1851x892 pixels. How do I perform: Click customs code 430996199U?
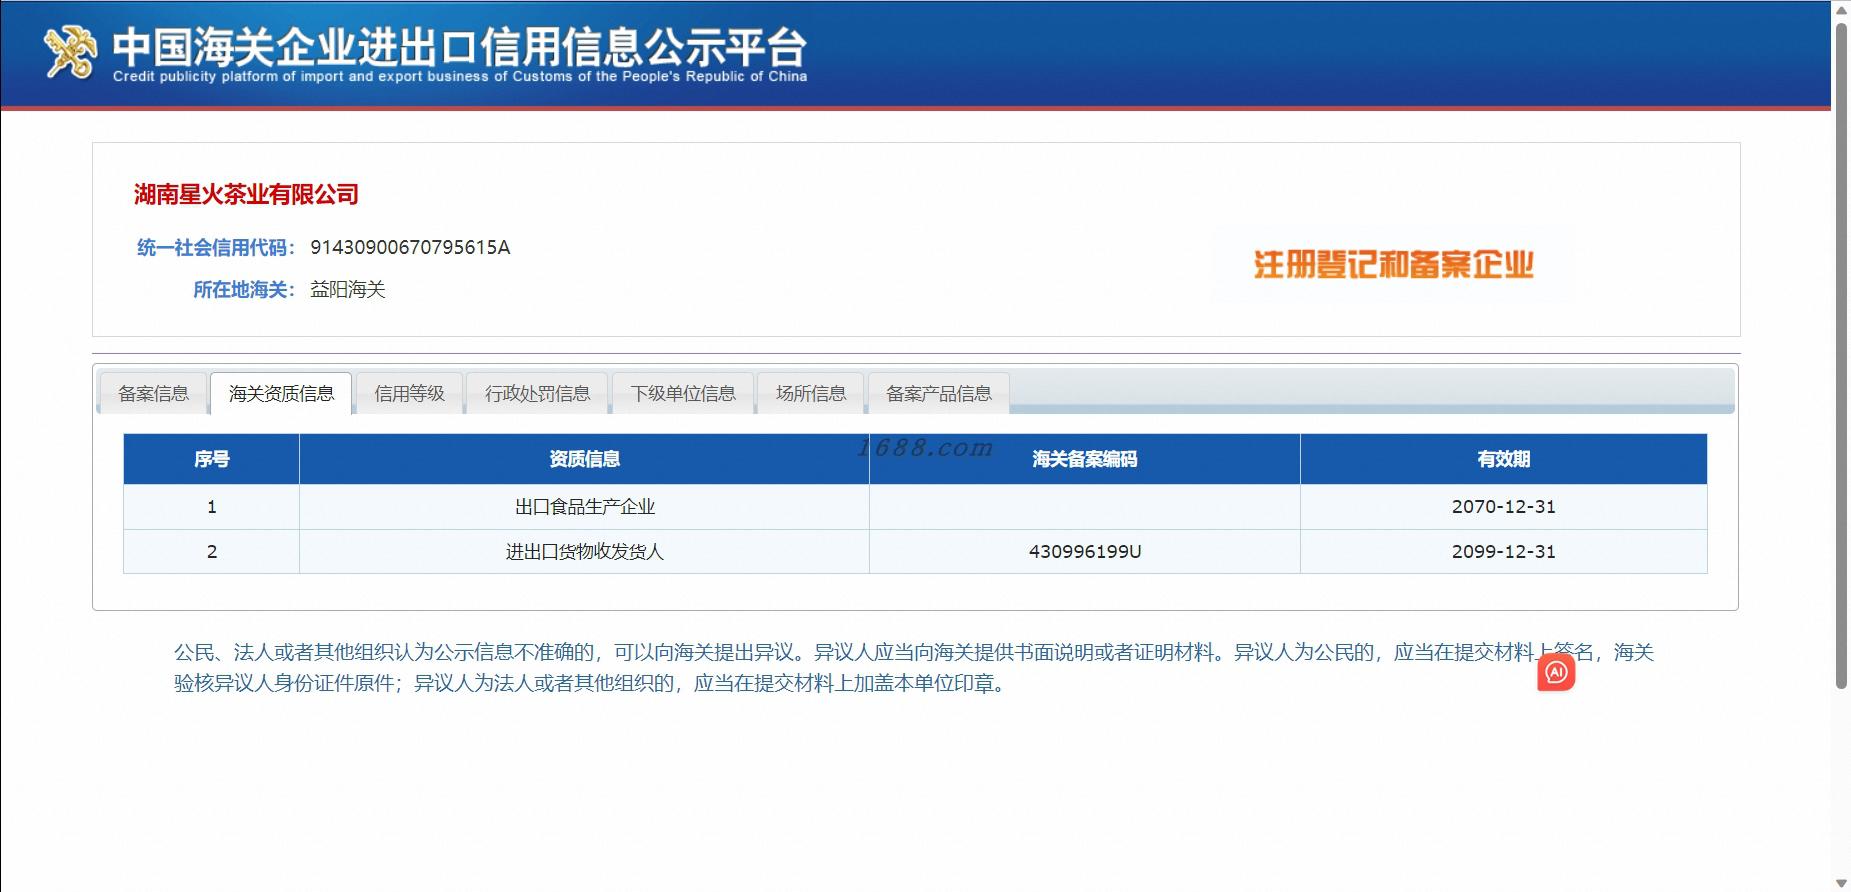[1085, 551]
